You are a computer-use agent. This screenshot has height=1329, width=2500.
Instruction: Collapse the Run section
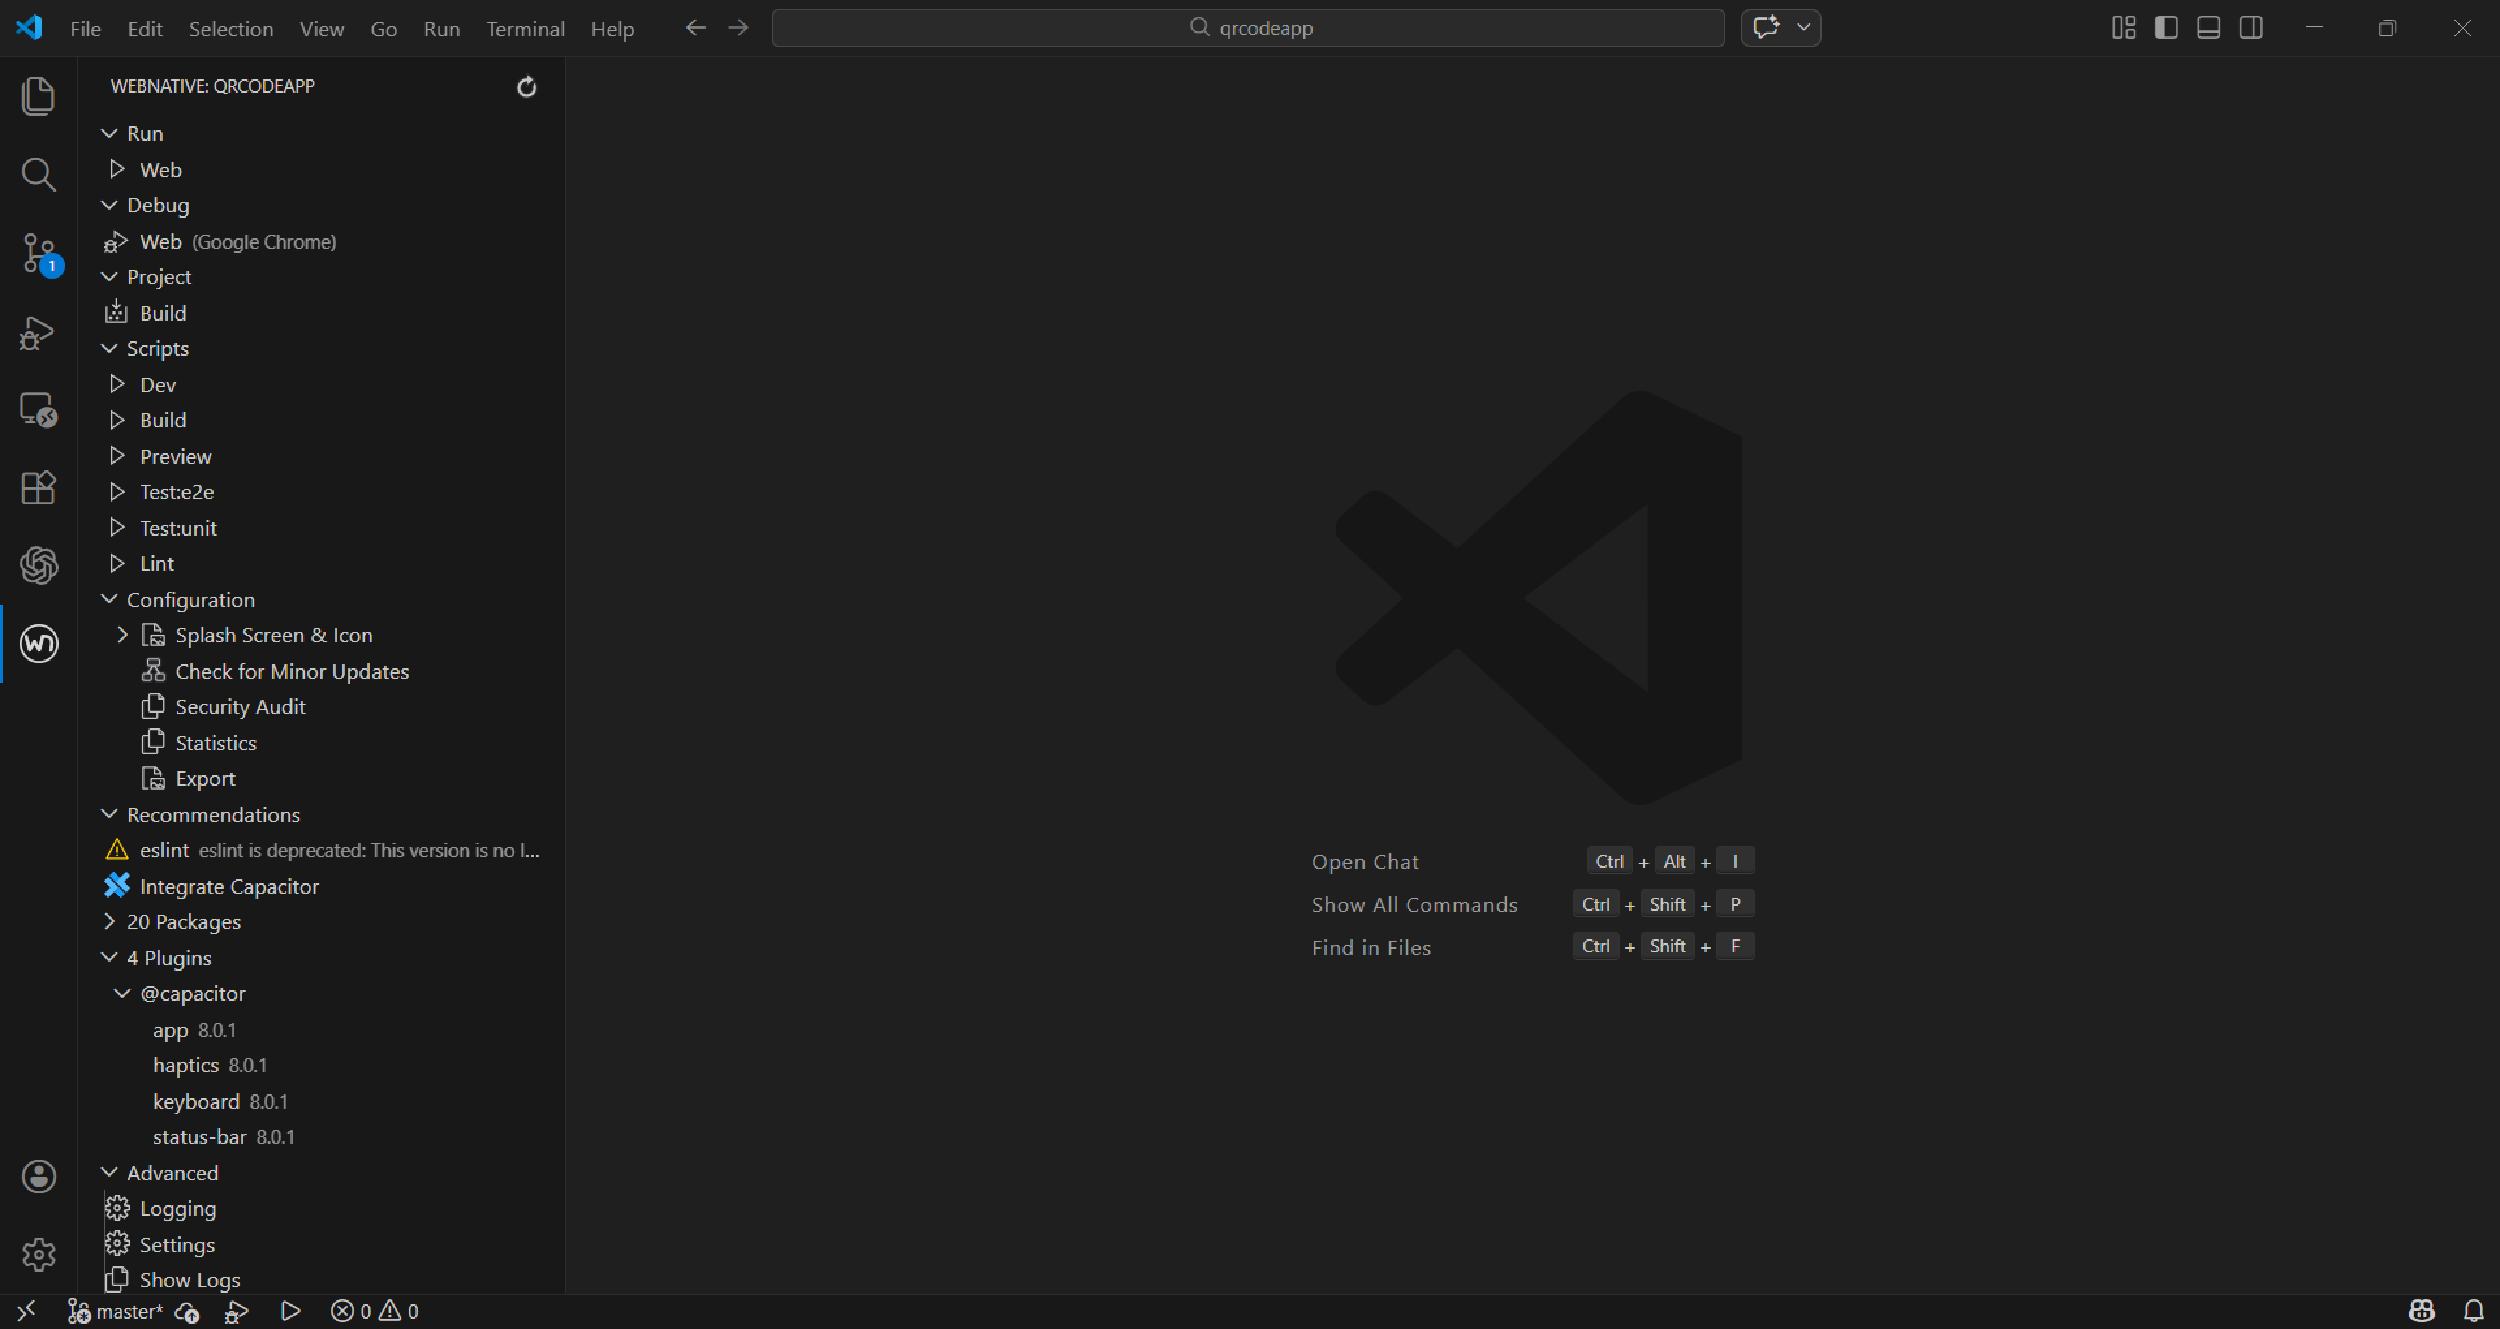pos(109,134)
